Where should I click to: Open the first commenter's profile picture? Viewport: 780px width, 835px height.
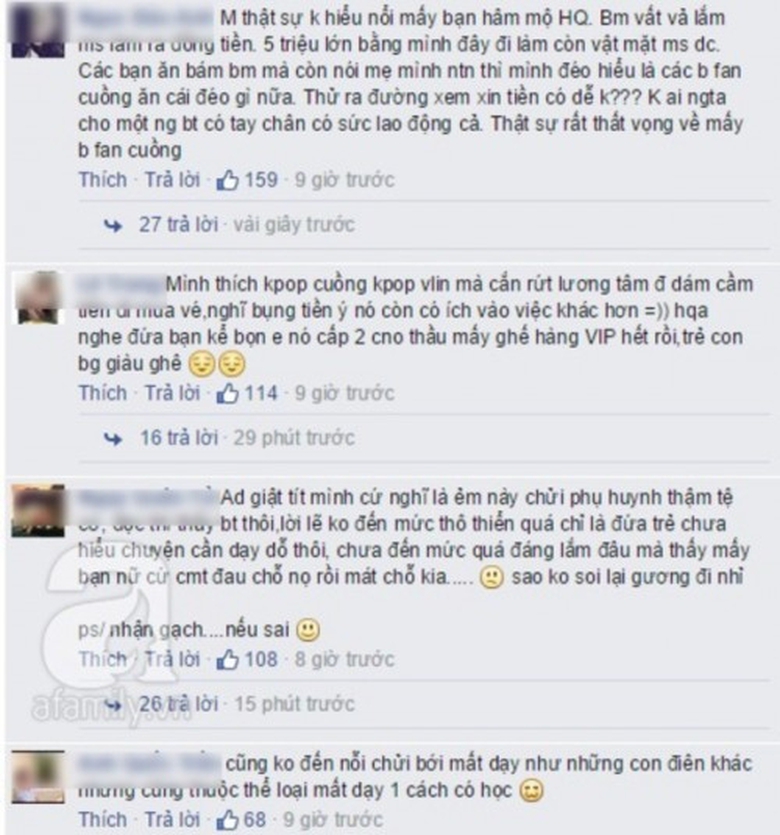point(38,30)
